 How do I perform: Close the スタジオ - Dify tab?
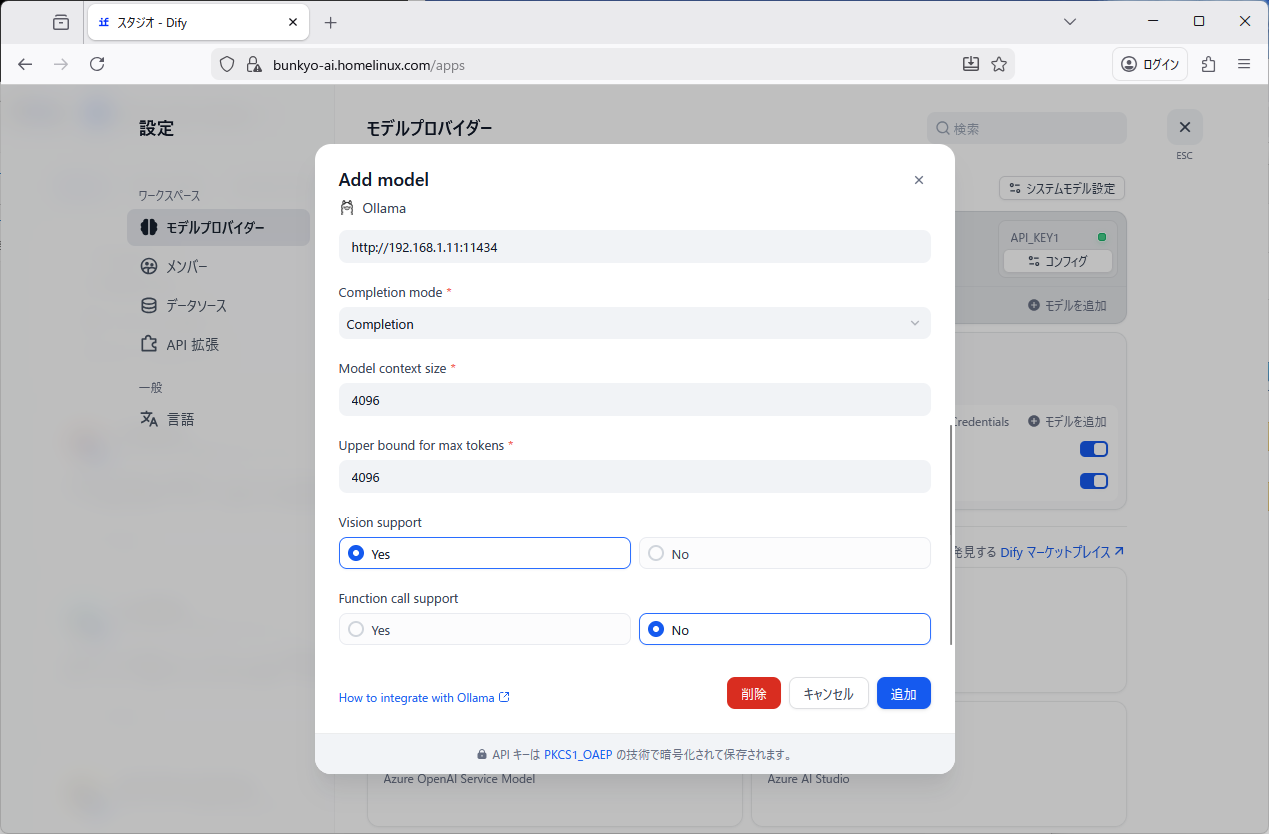(x=293, y=22)
